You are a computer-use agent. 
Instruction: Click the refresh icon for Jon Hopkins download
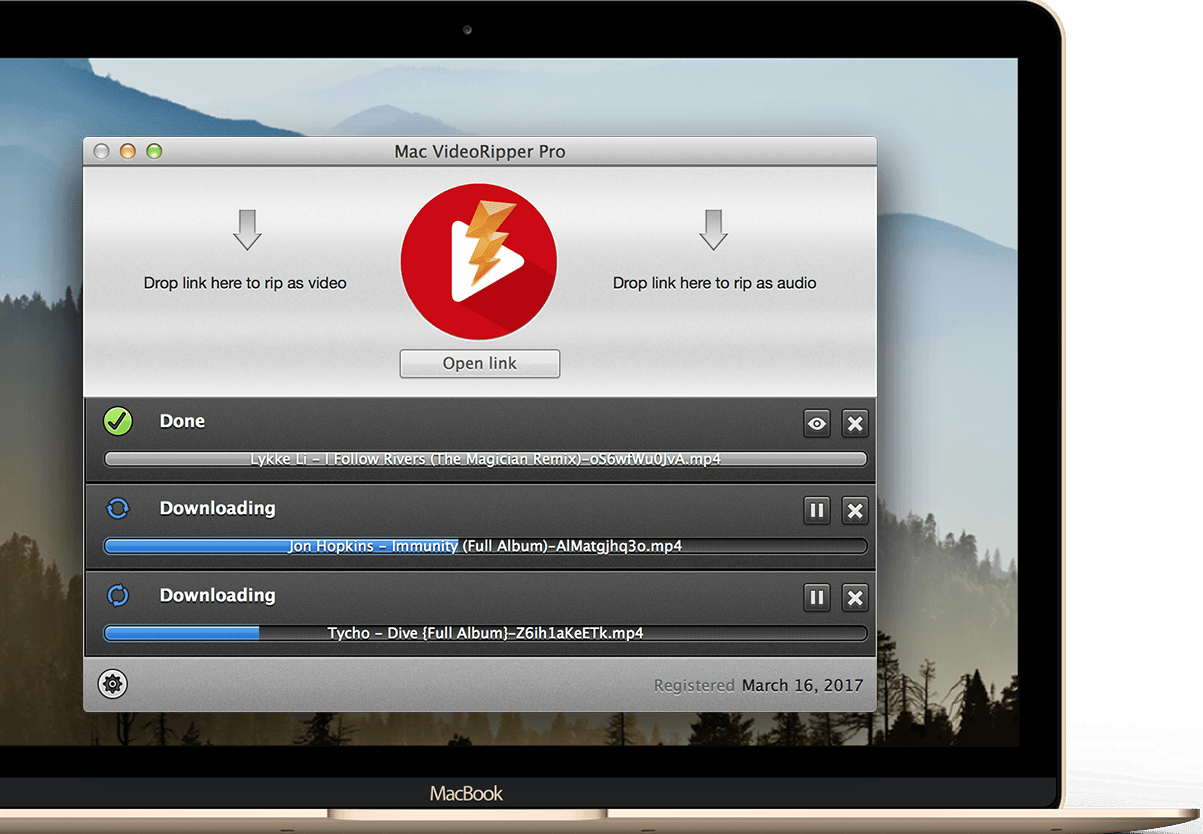(x=118, y=508)
